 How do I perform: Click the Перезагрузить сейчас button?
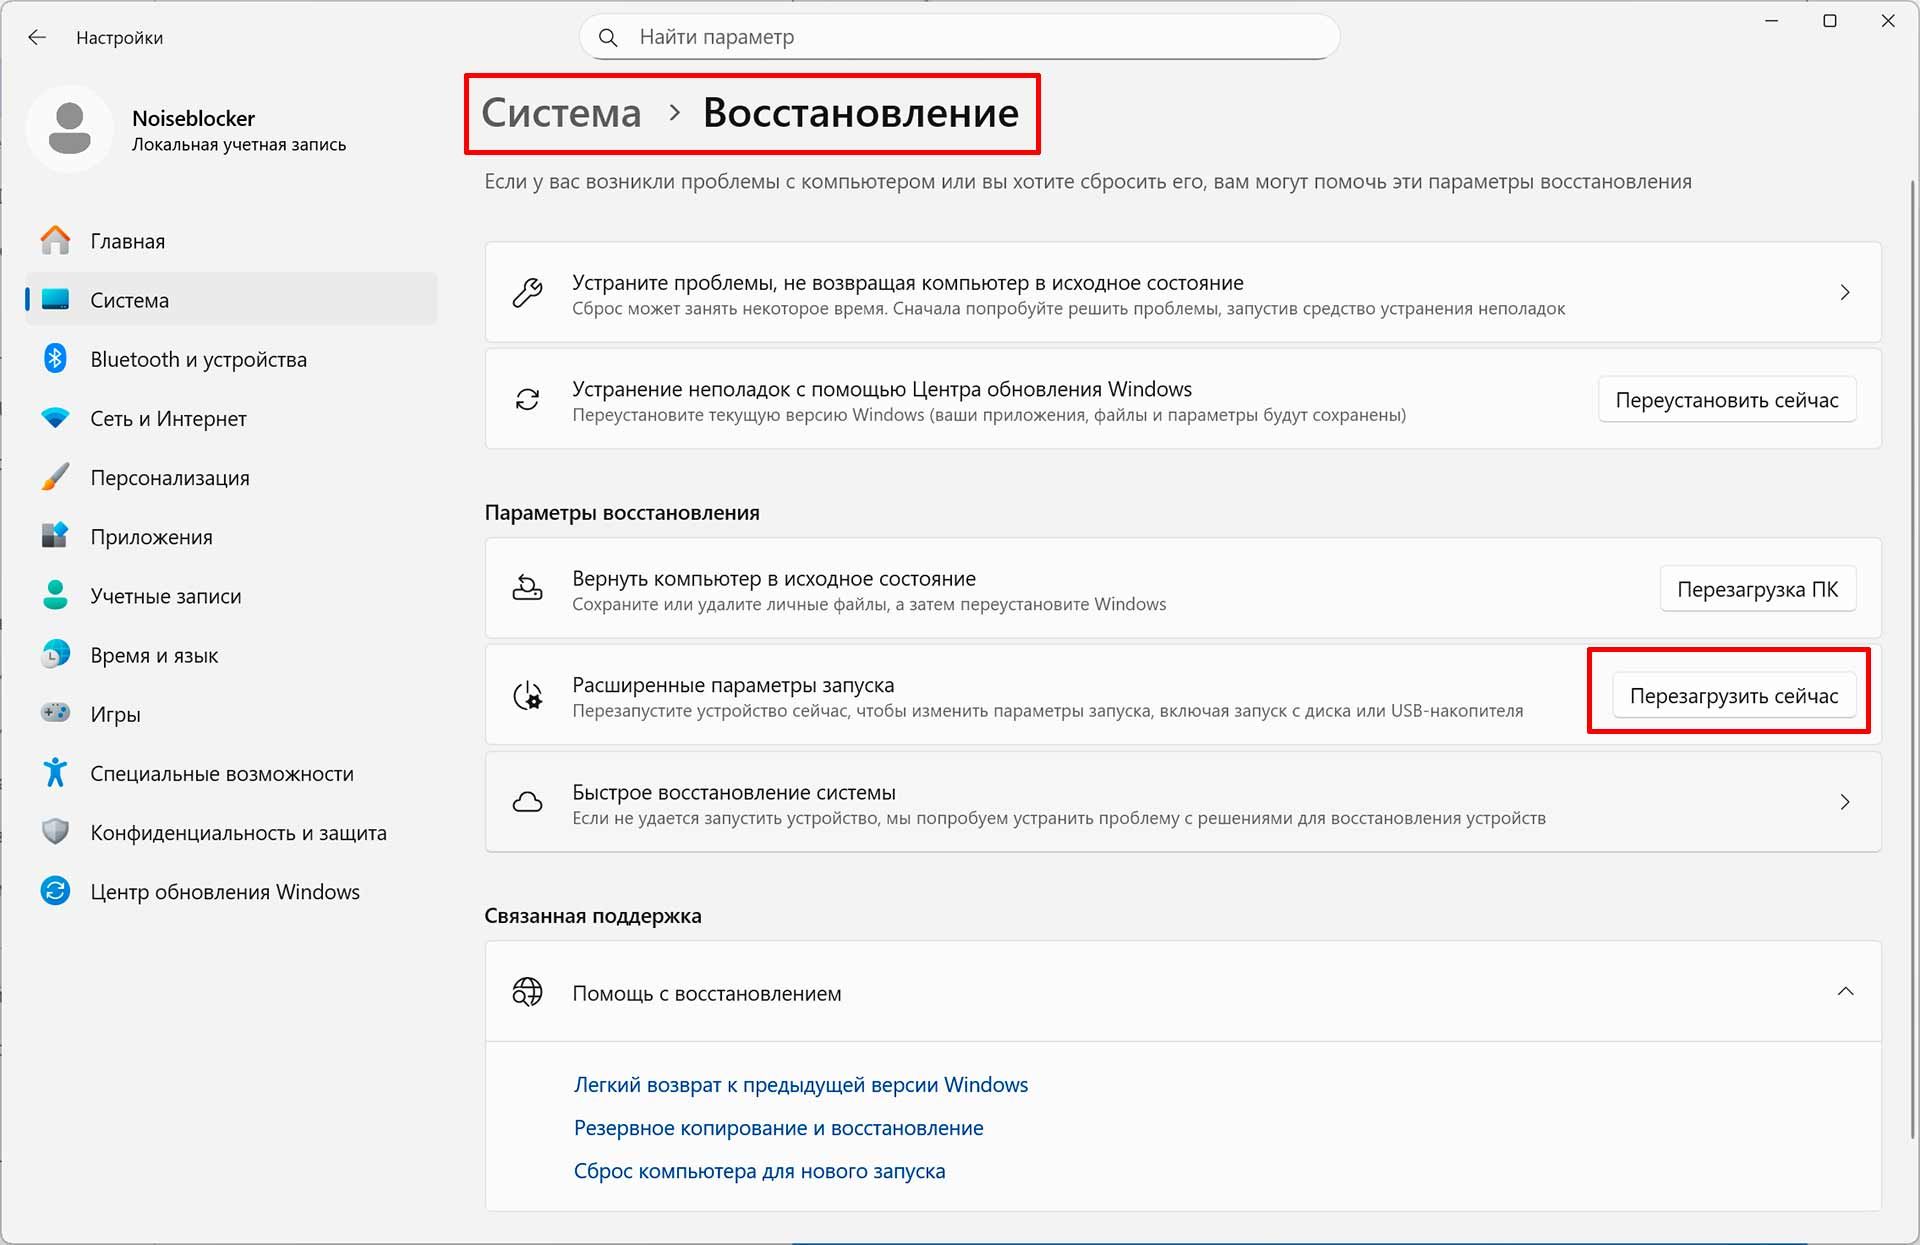1733,694
